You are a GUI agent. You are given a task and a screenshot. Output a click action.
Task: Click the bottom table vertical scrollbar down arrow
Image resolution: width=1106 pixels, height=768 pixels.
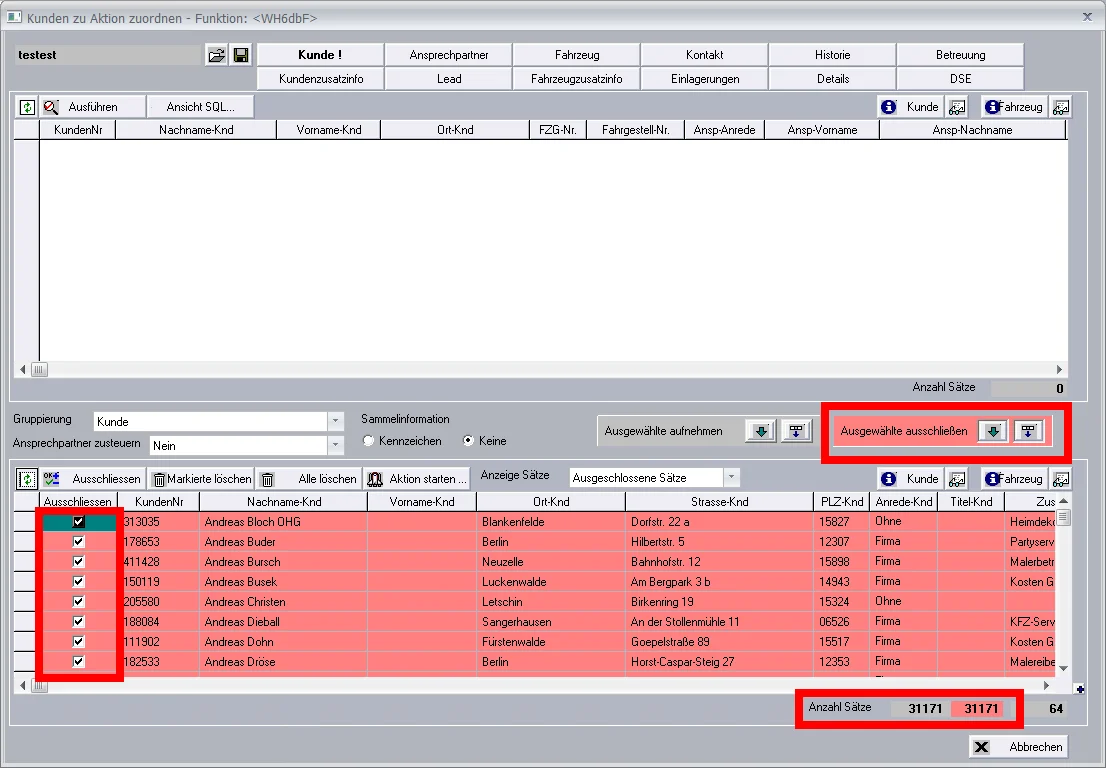[1063, 669]
